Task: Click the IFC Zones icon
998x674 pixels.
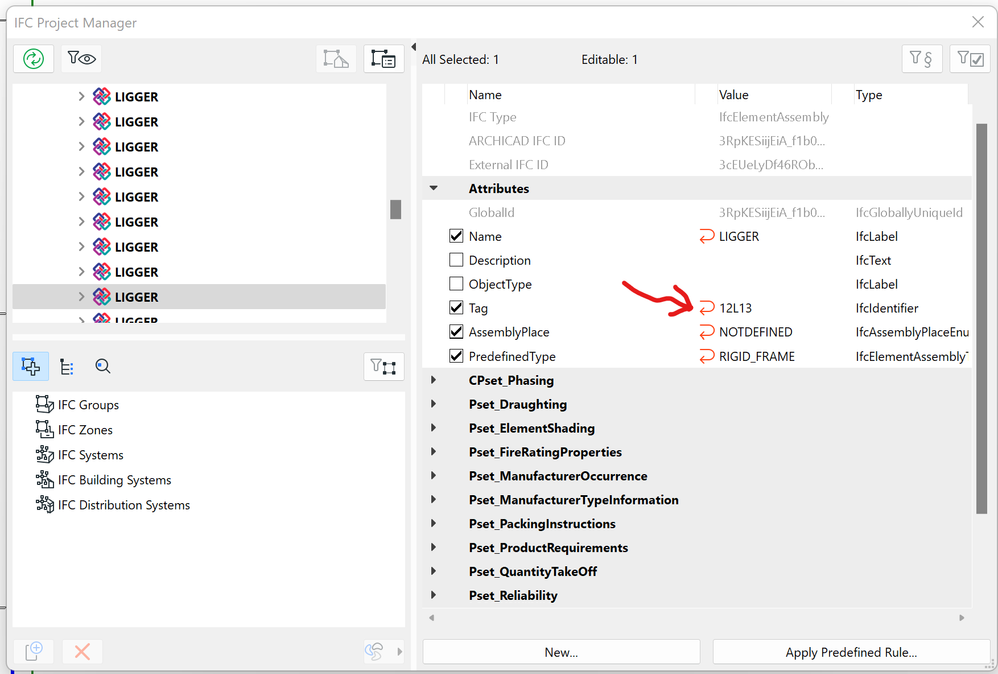Action: [x=45, y=430]
